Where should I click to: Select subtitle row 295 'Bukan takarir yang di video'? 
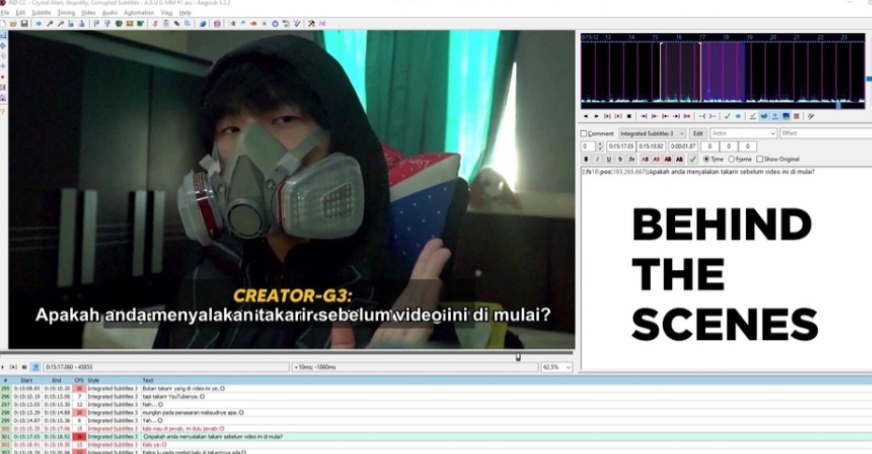click(x=436, y=388)
